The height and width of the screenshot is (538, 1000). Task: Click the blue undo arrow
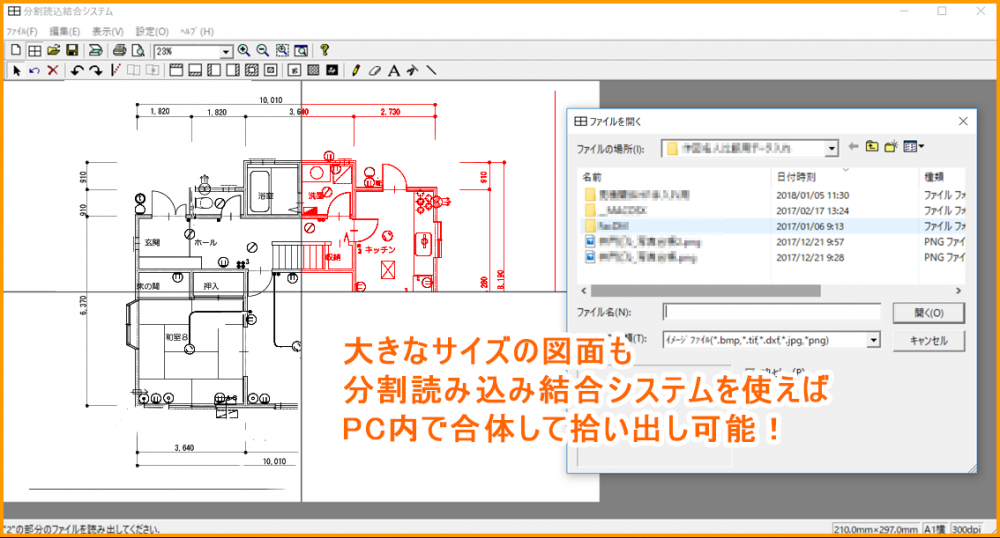pyautogui.click(x=34, y=70)
